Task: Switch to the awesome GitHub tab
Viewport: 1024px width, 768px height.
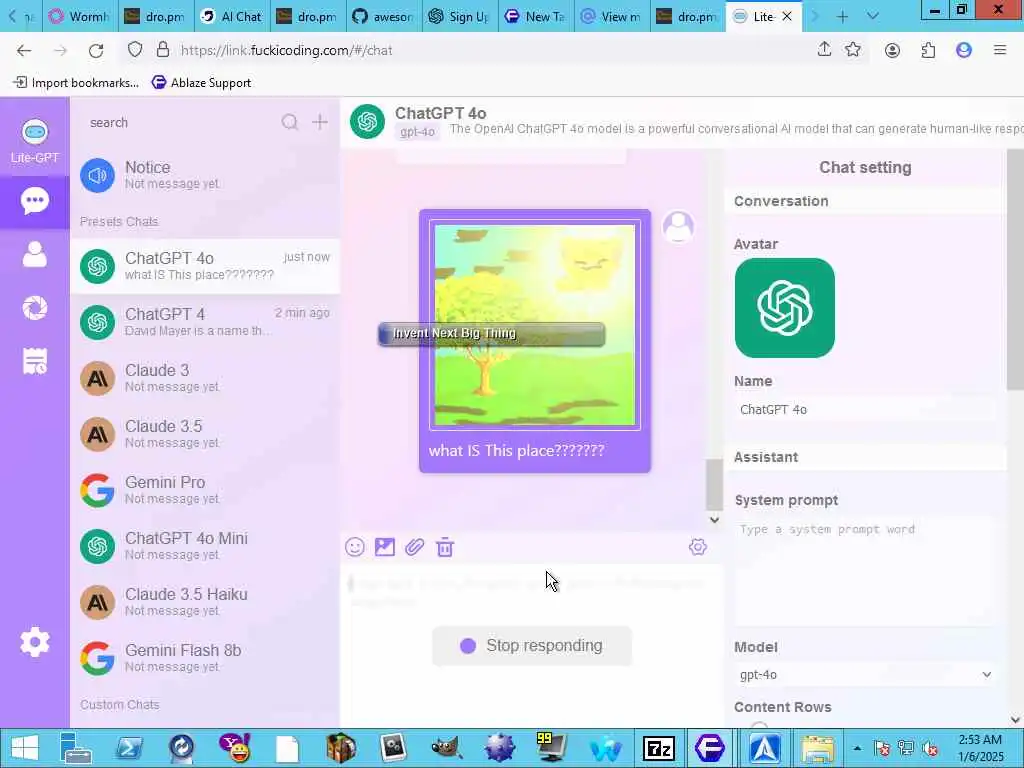Action: click(x=383, y=16)
